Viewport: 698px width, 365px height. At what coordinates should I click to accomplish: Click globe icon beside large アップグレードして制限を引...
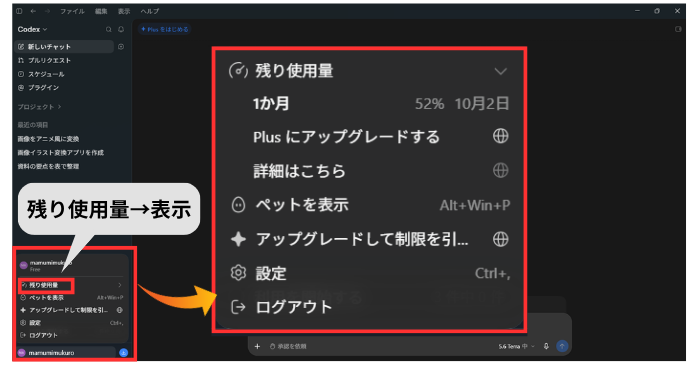(x=501, y=239)
